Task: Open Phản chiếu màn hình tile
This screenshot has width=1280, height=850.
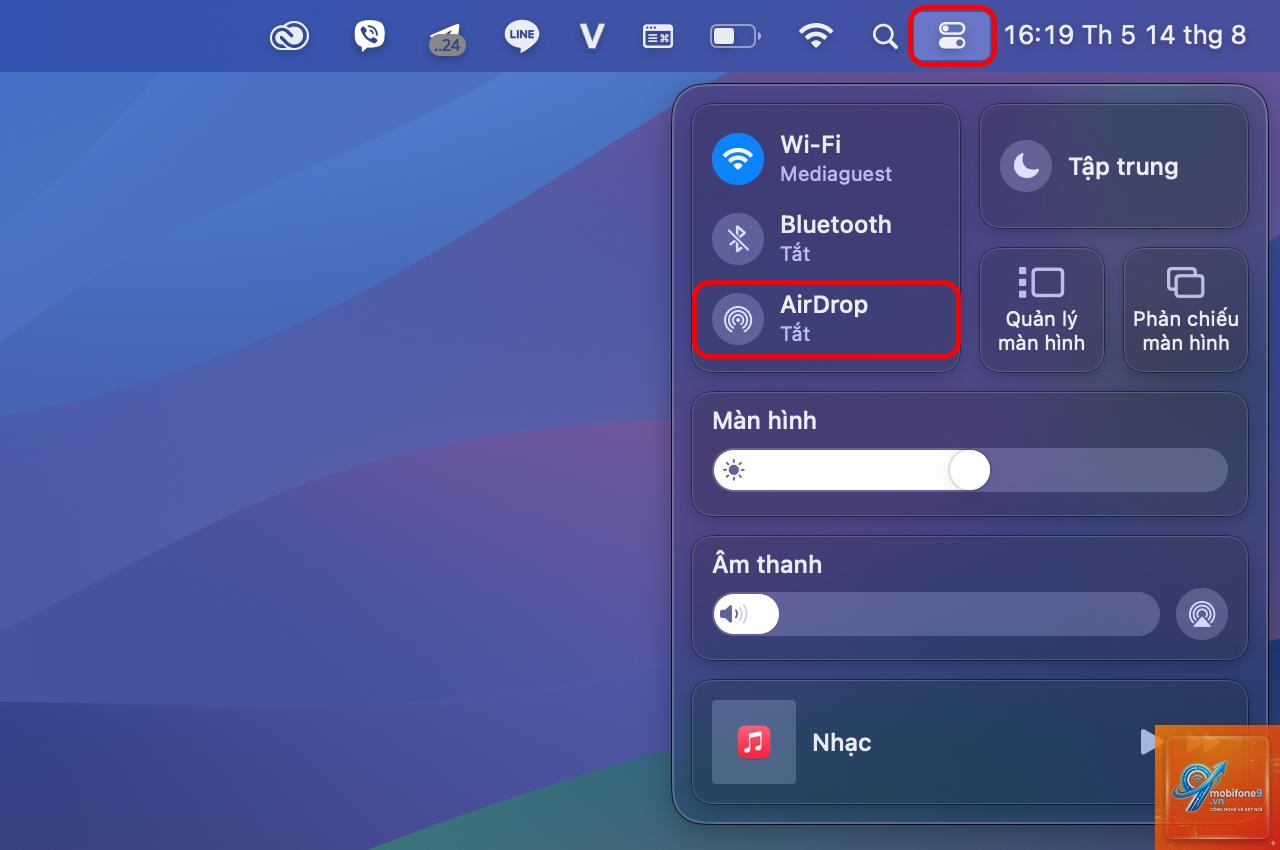Action: click(x=1185, y=310)
